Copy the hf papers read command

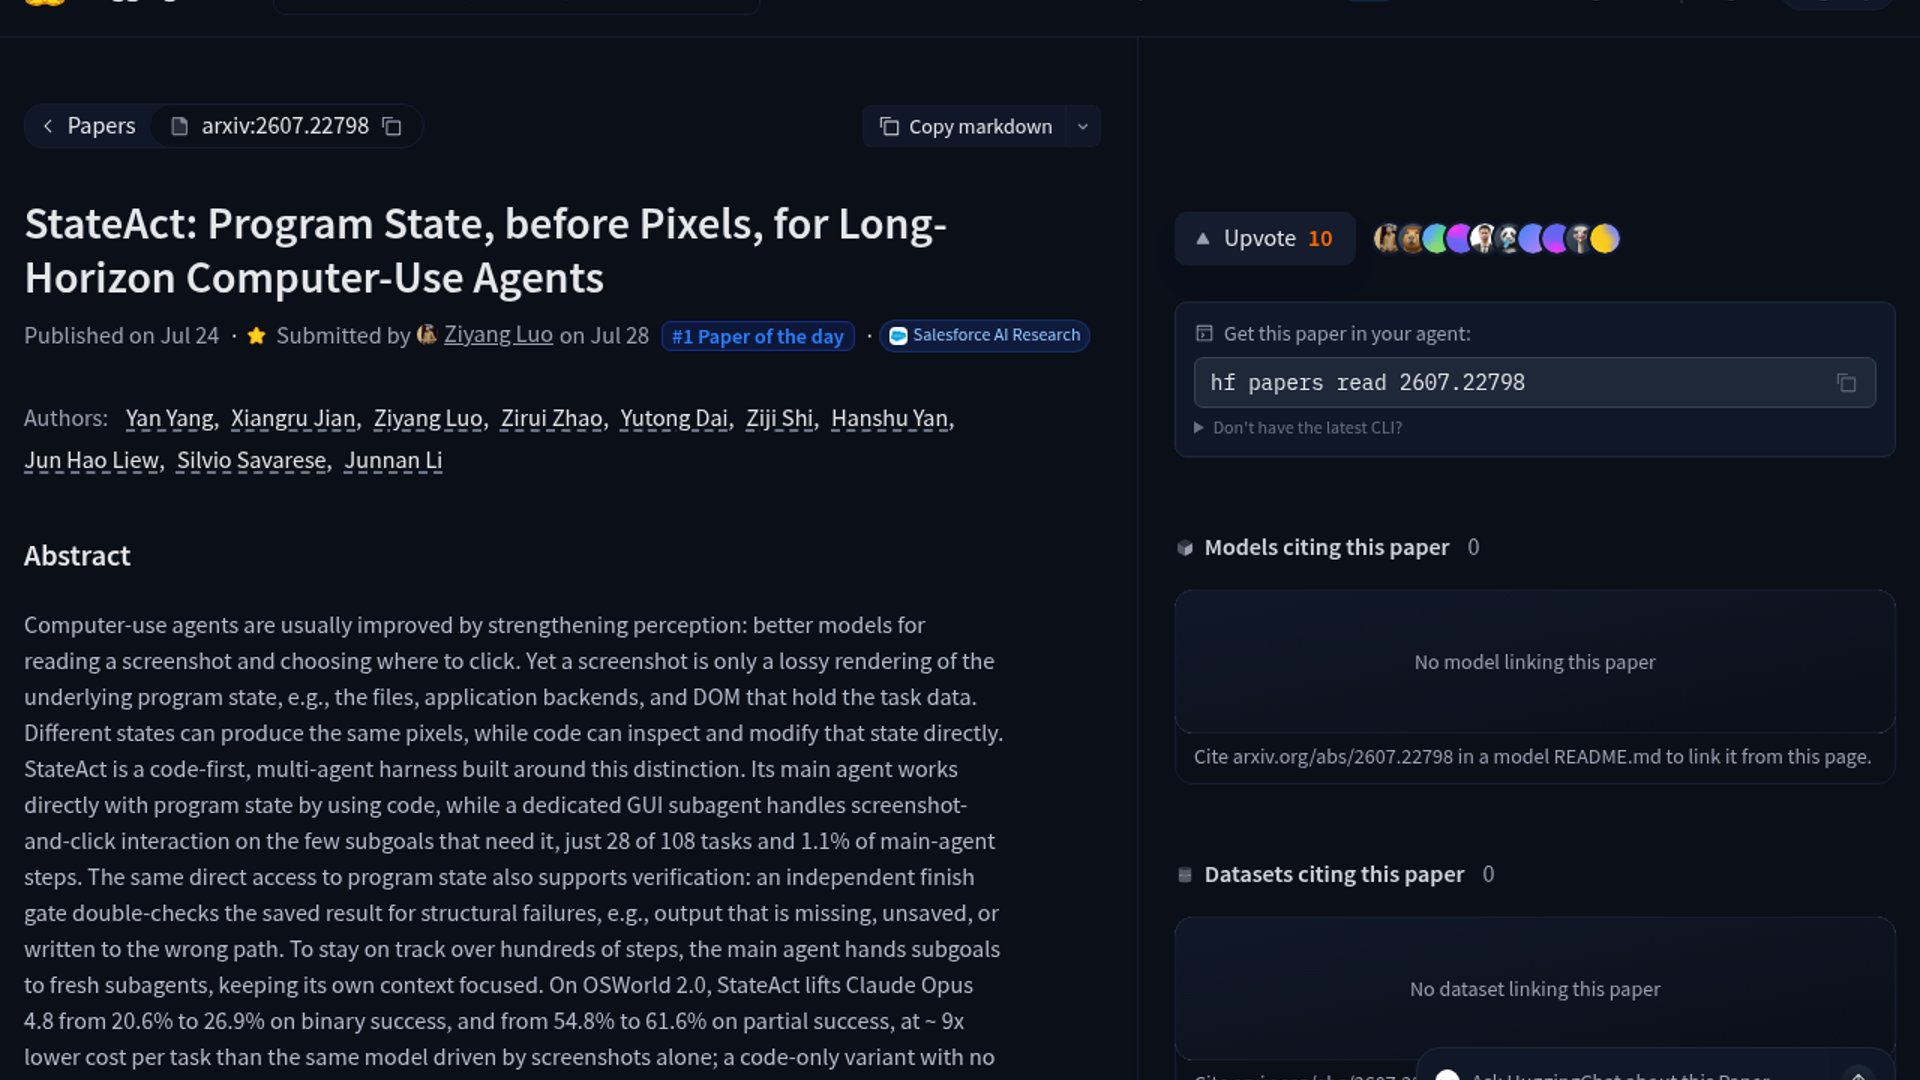click(x=1846, y=383)
